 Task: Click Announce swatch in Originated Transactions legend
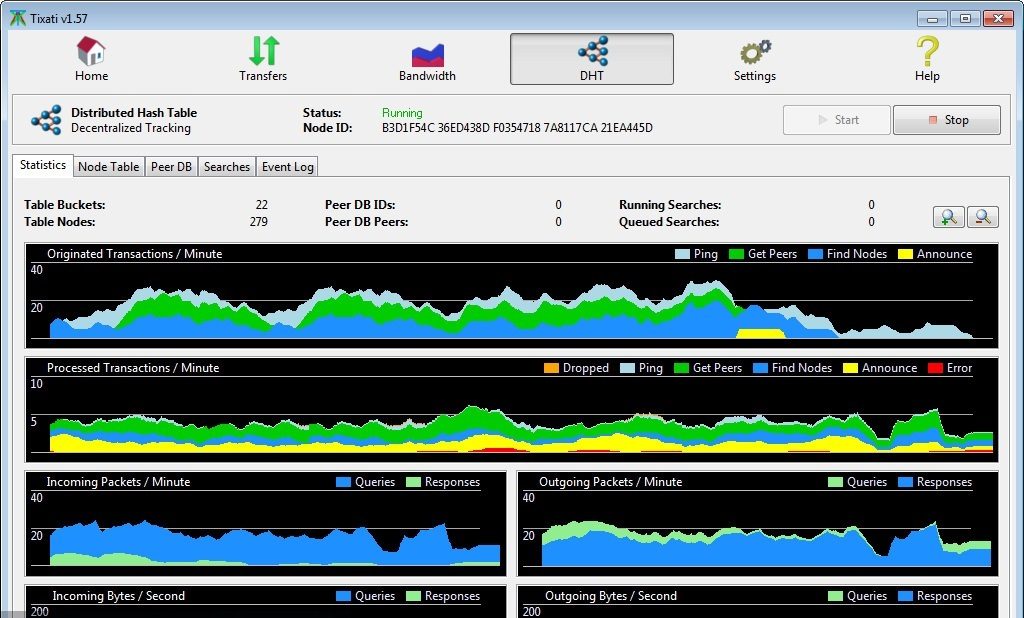click(905, 254)
